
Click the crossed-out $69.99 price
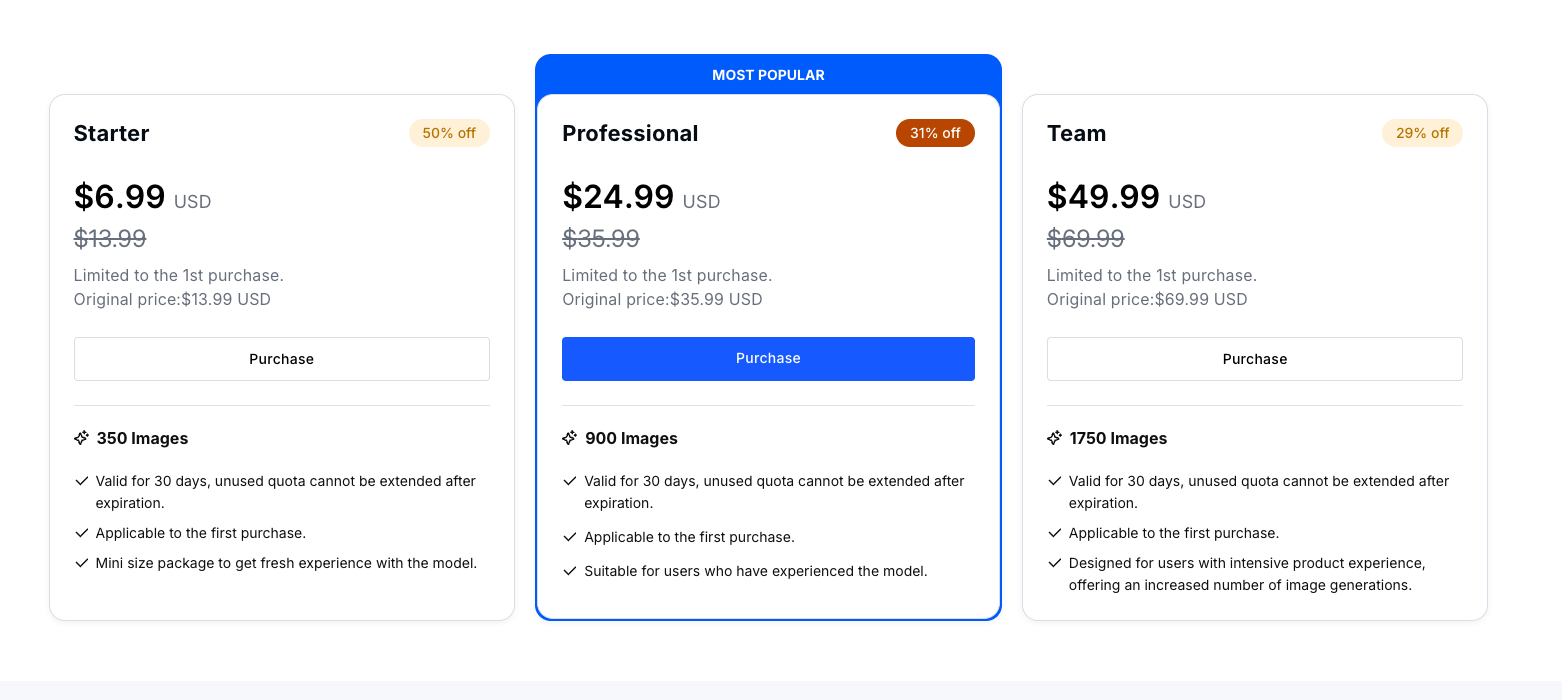click(1085, 239)
